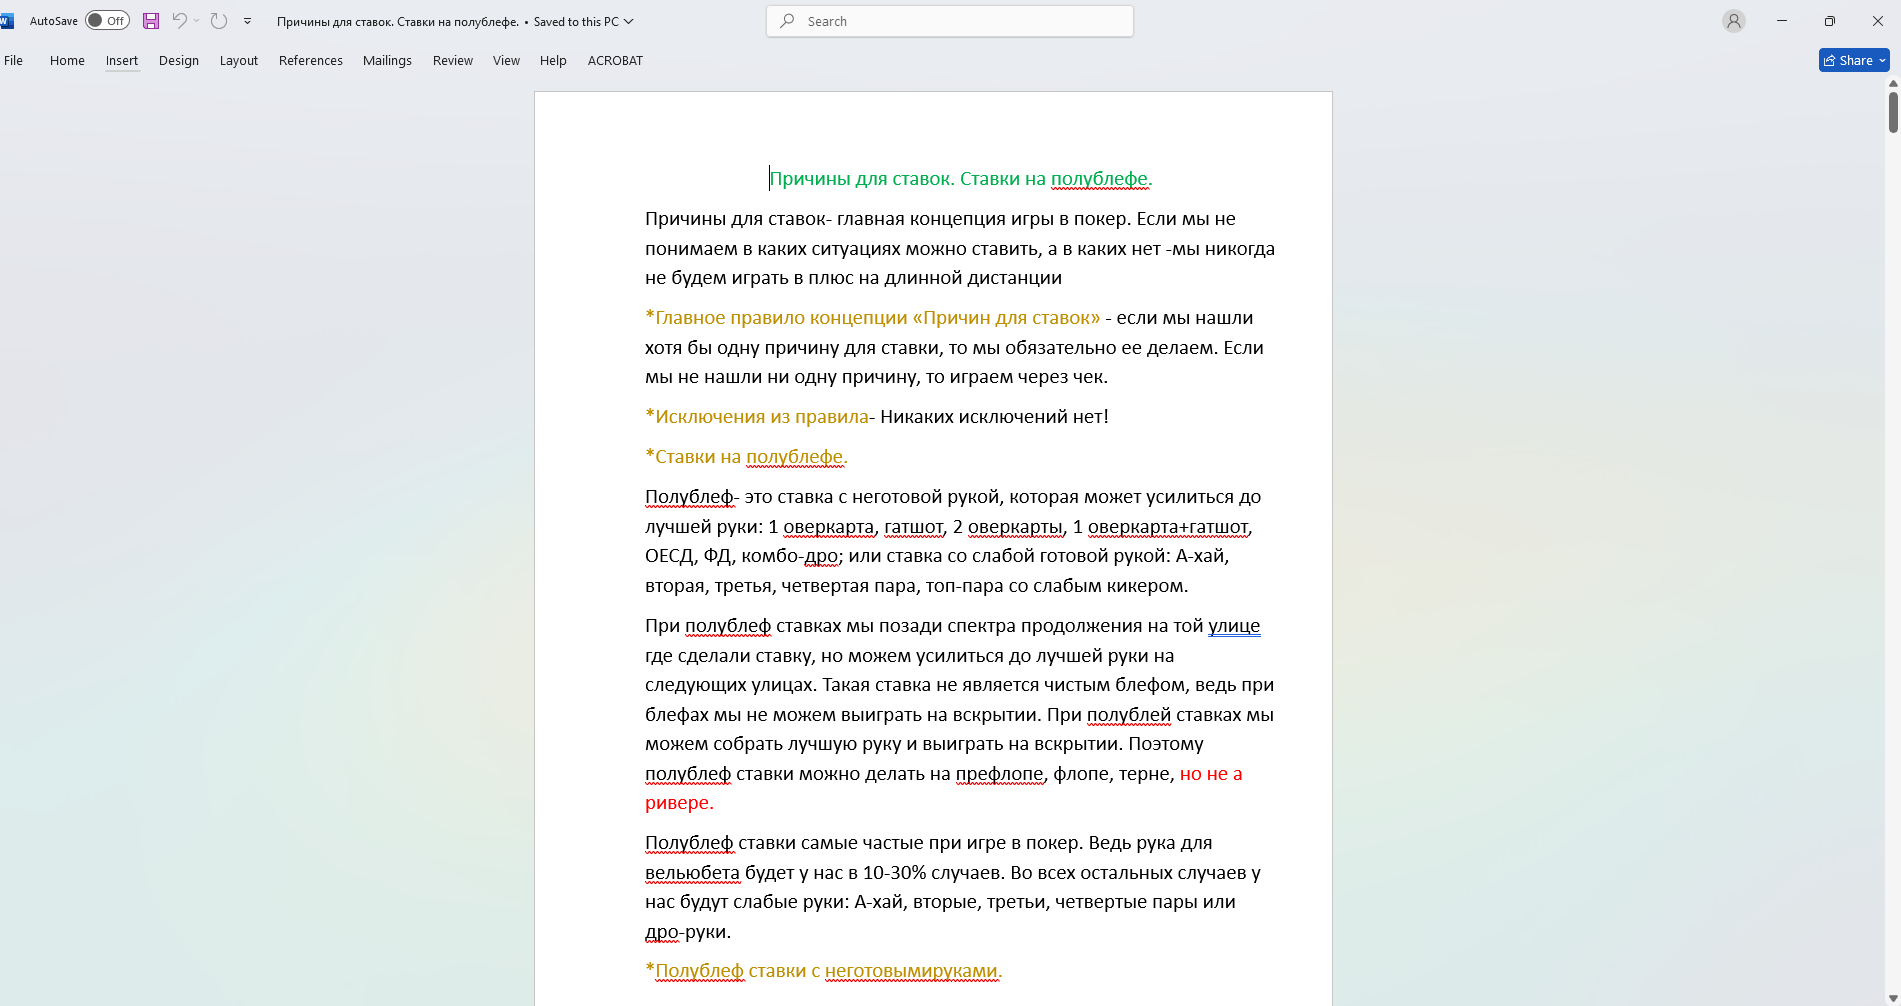
Task: Click the phrase '10-30% случаев' in the document
Action: coord(932,873)
